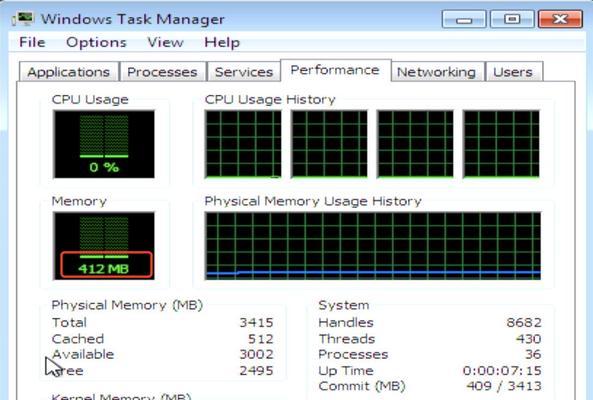
Task: Switch to the Applications tab
Action: (x=68, y=72)
